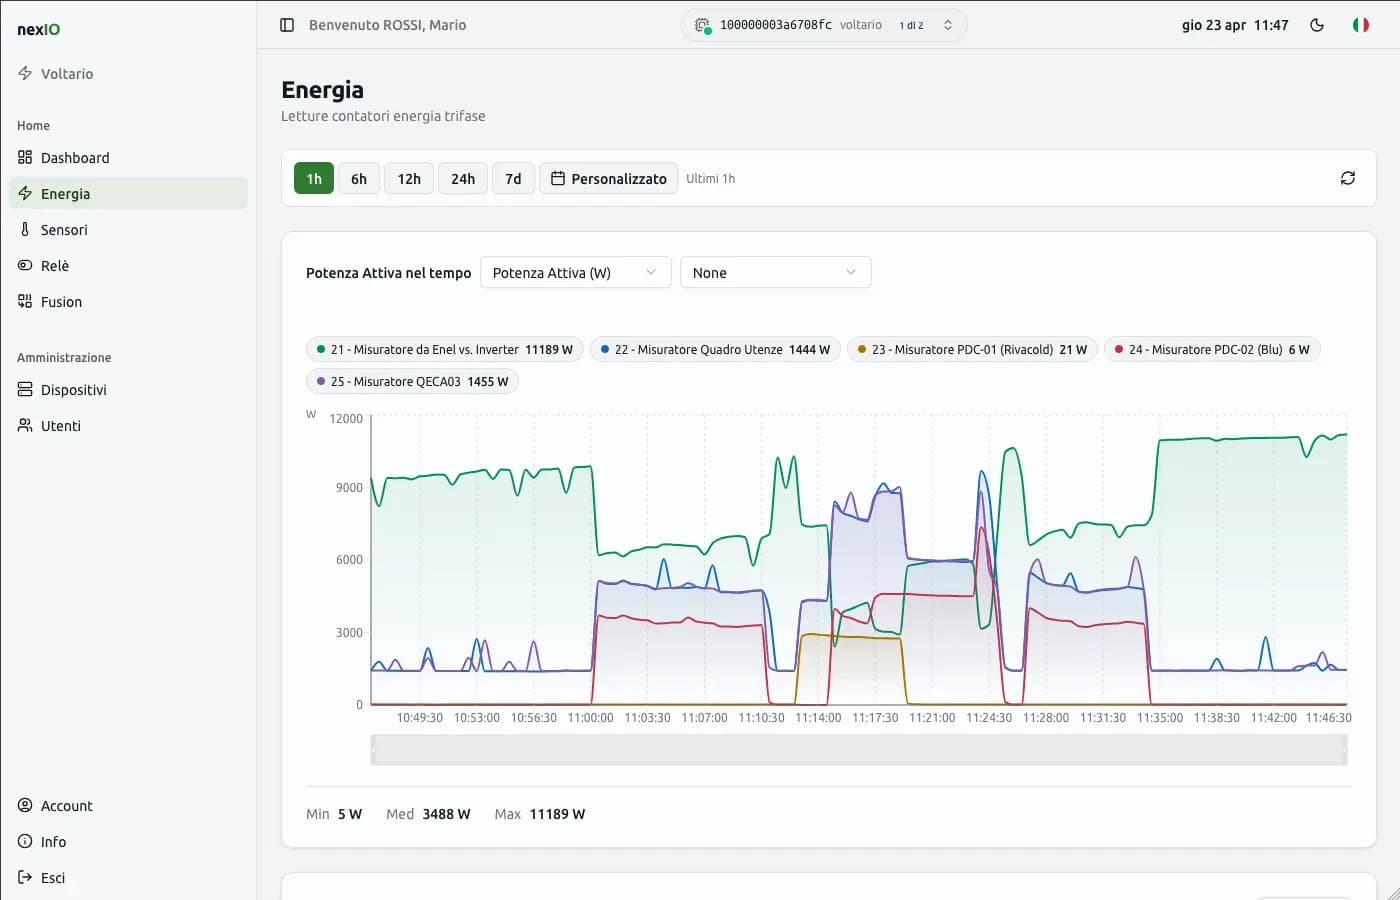1400x900 pixels.
Task: Click the sidebar collapse icon near Benvenuto
Action: (x=287, y=24)
